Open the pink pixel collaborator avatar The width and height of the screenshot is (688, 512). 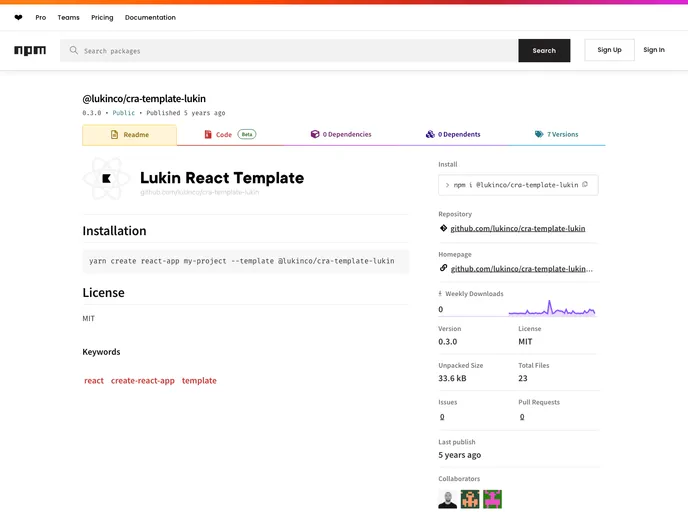pos(492,499)
